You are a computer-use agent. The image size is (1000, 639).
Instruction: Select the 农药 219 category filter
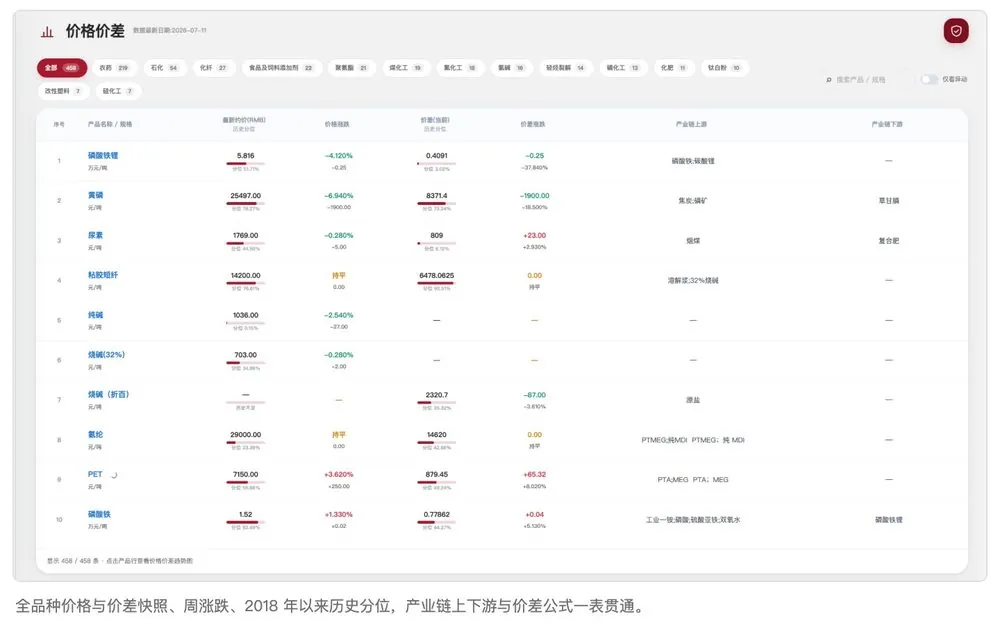pos(114,68)
